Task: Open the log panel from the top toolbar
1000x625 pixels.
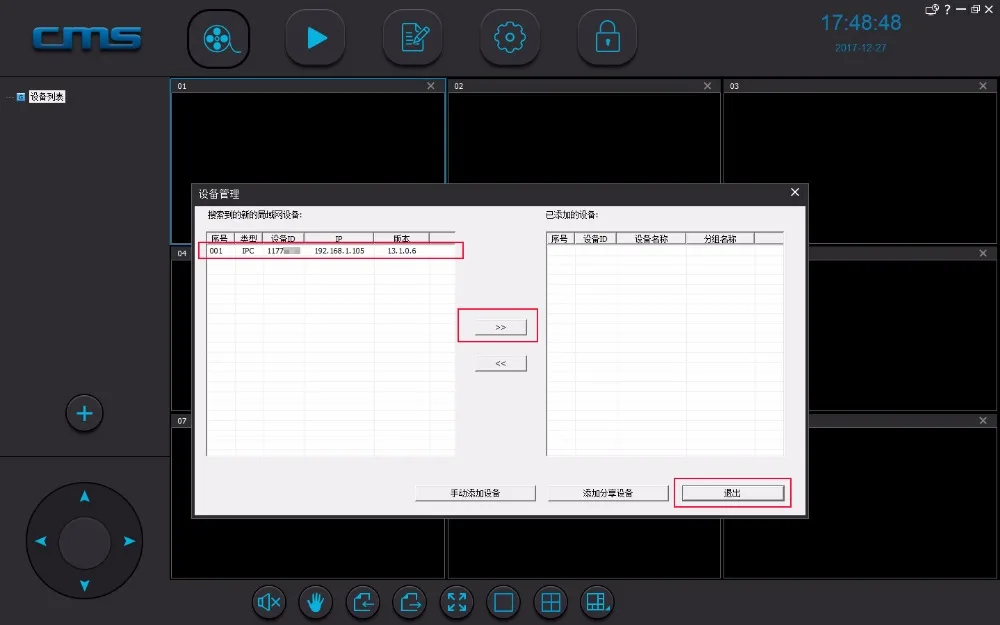Action: point(413,37)
